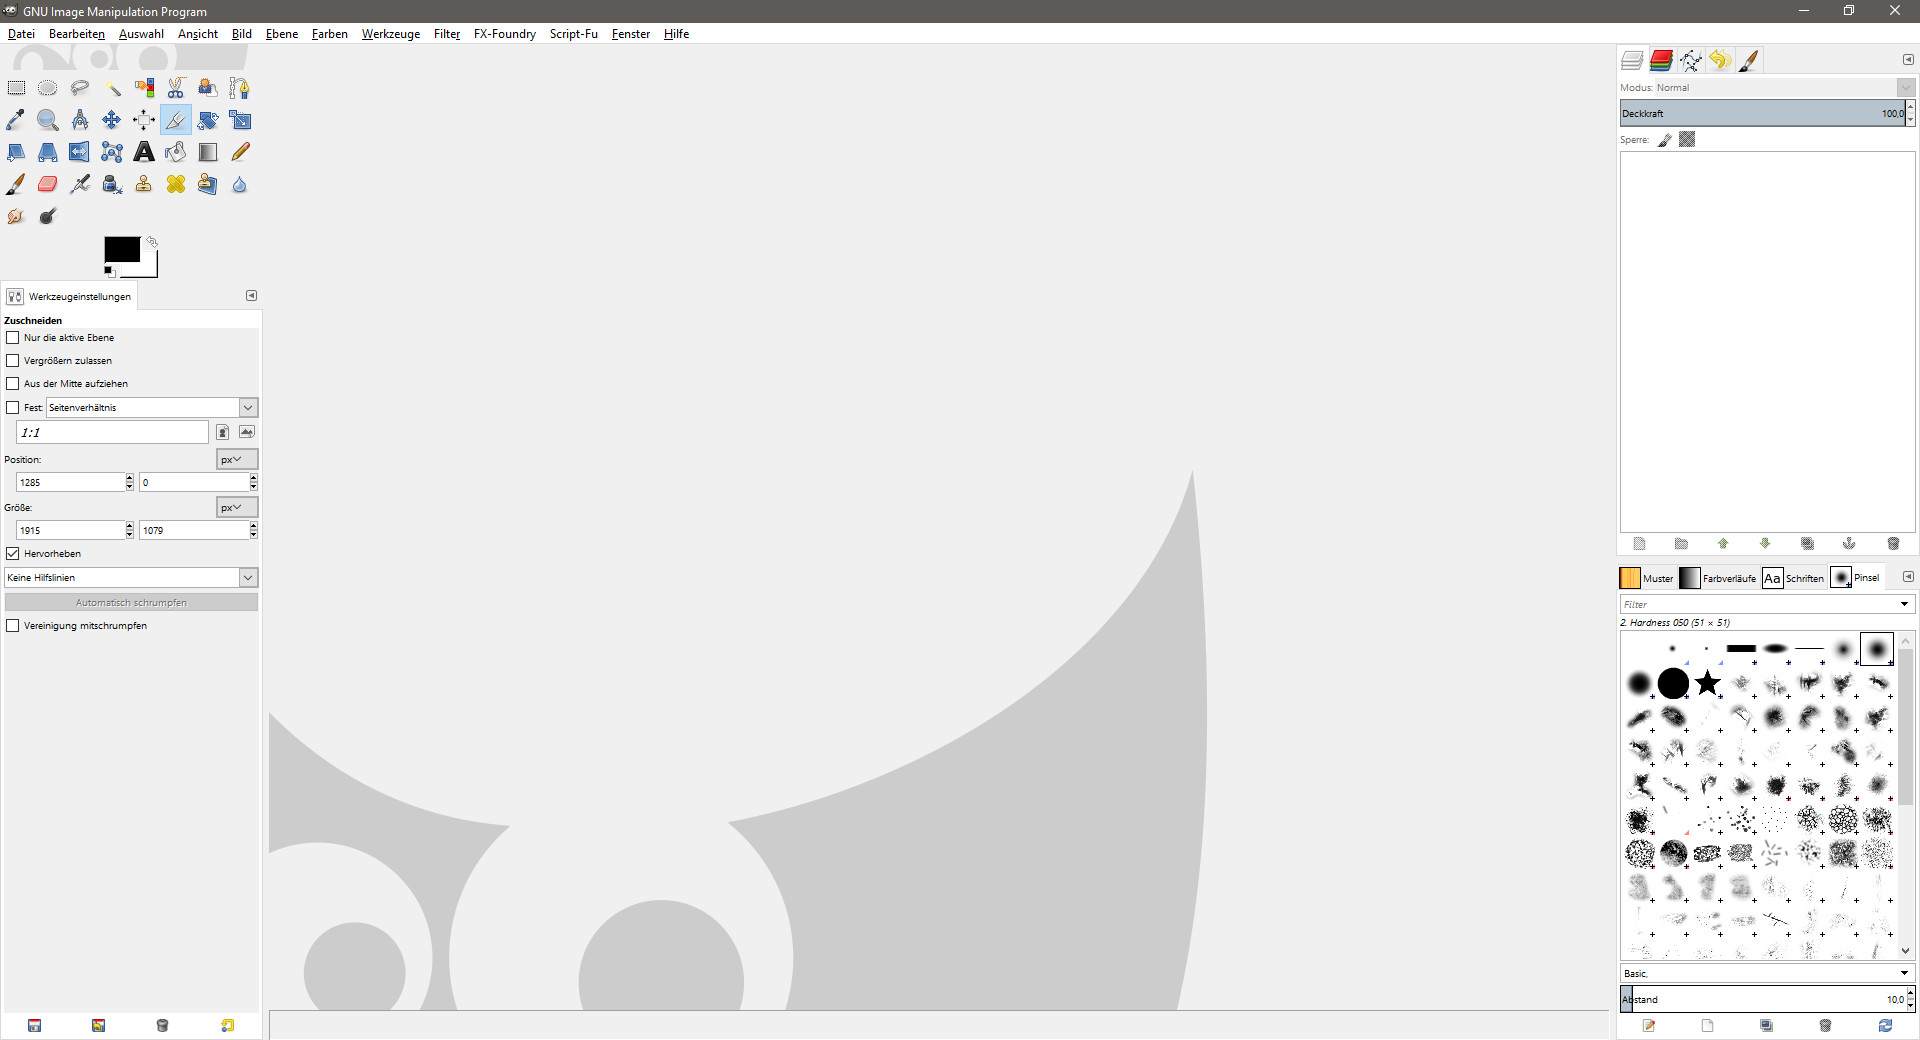Click the black foreground color swatch

(122, 249)
